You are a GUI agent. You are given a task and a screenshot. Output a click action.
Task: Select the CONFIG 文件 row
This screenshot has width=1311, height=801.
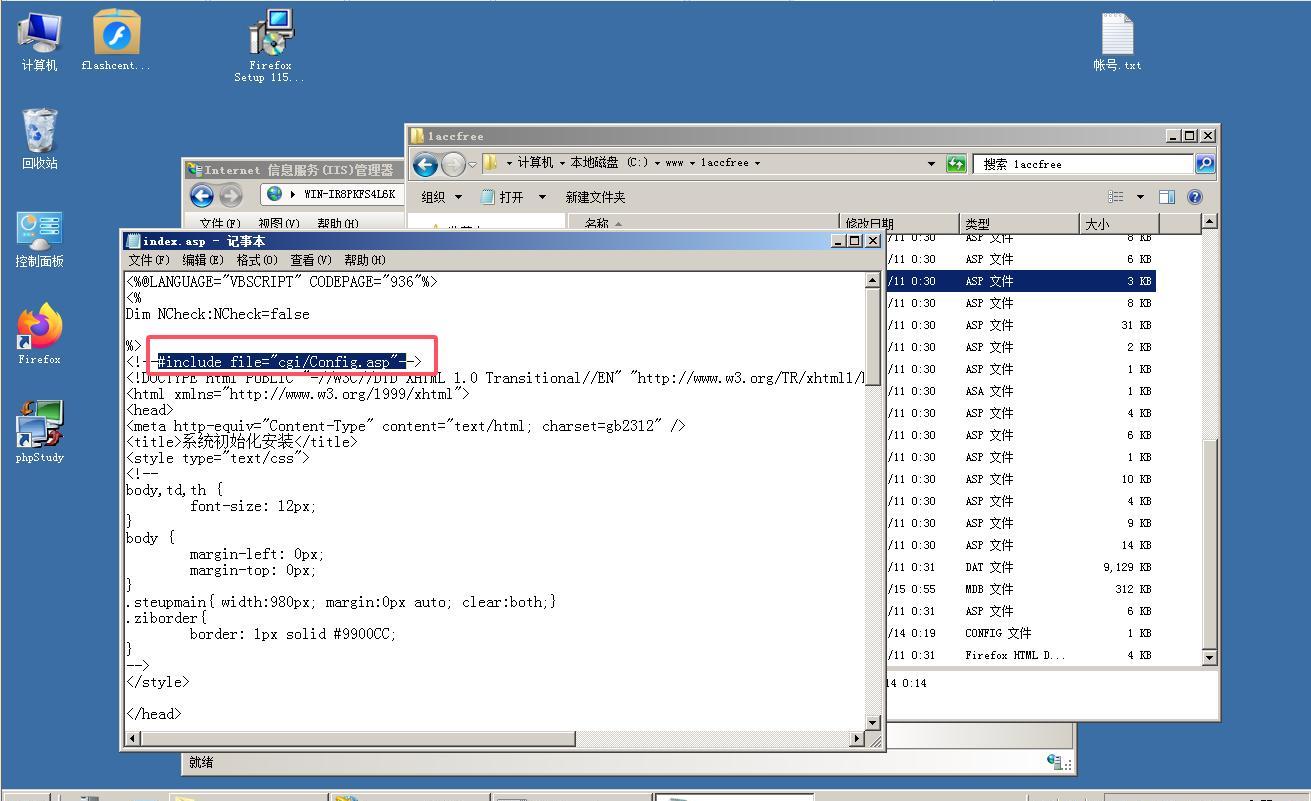pyautogui.click(x=1021, y=633)
